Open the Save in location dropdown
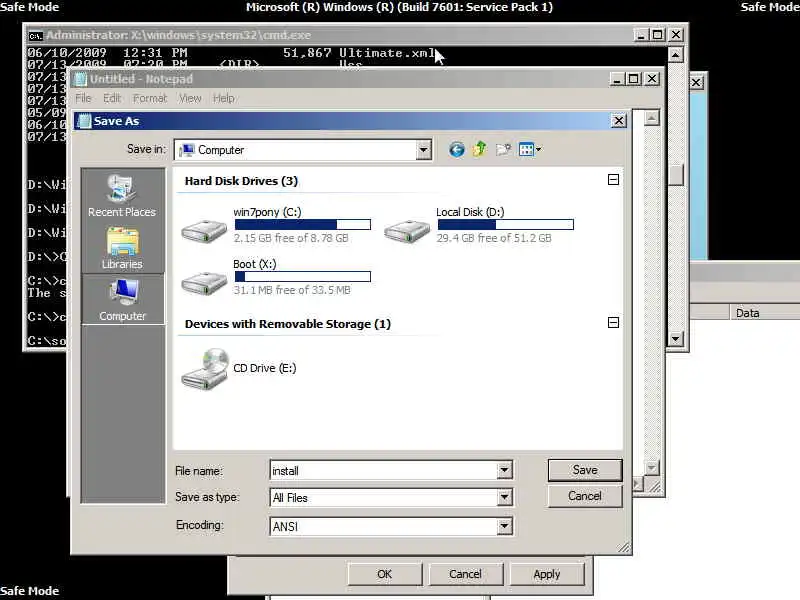The height and width of the screenshot is (600, 800). point(423,150)
